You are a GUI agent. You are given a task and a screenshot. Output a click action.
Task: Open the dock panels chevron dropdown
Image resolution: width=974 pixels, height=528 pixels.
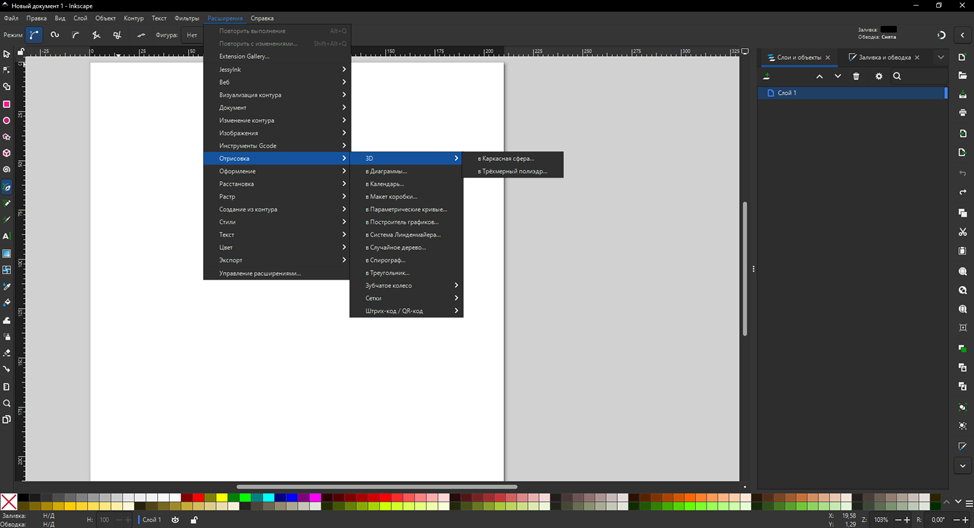coord(940,57)
